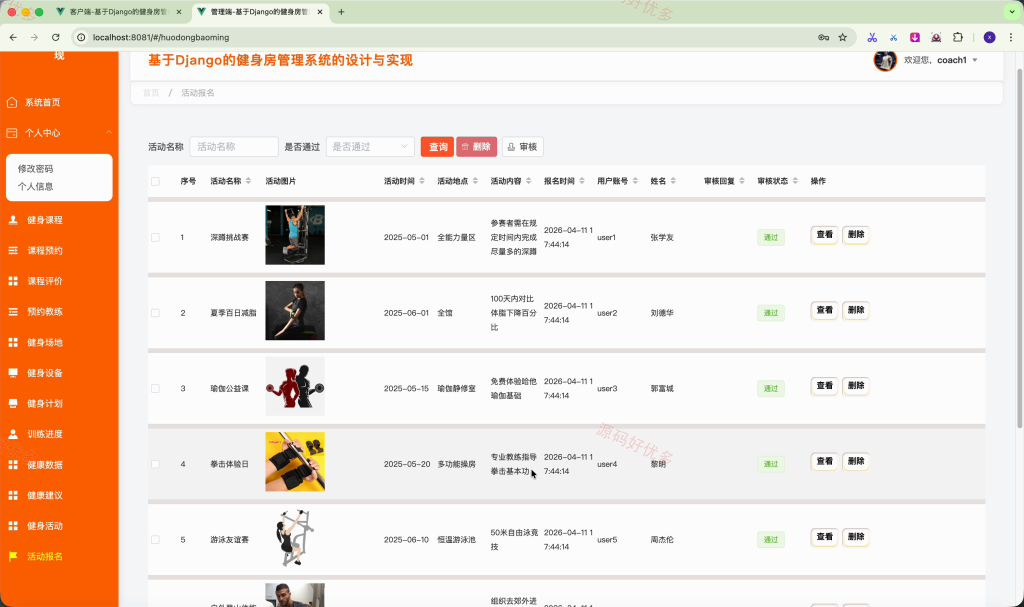Click the 健身场地 grid icon
This screenshot has width=1024, height=607.
click(x=12, y=342)
